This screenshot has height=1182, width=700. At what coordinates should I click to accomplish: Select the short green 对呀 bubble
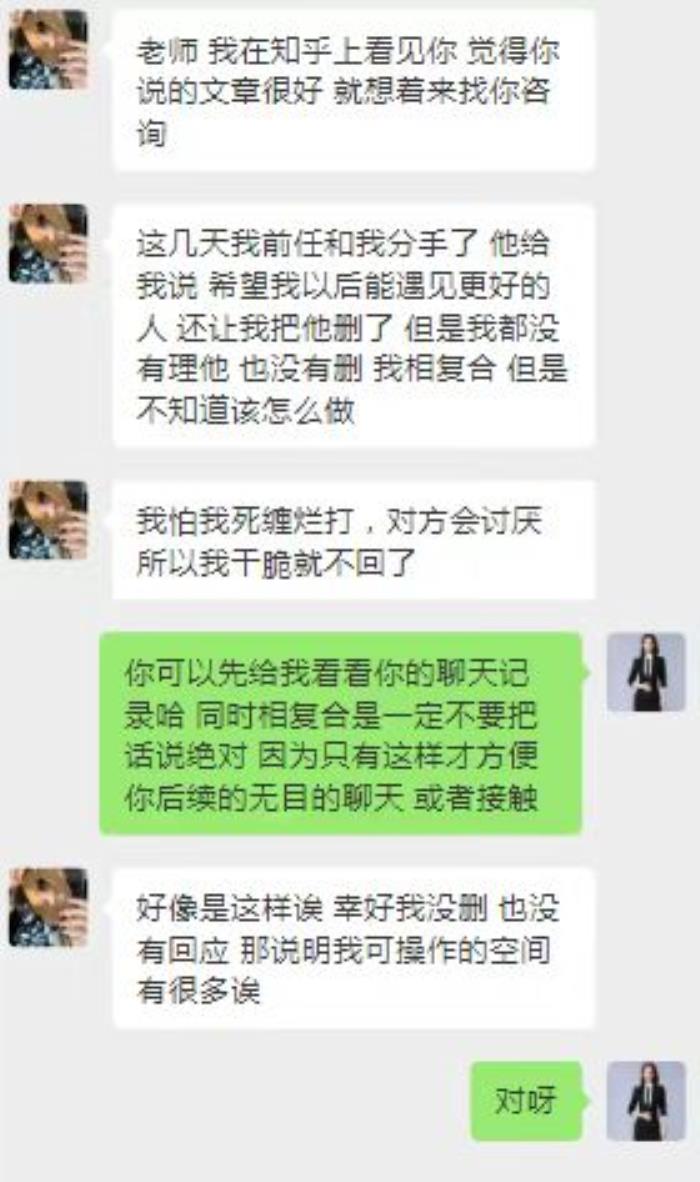click(x=527, y=1101)
